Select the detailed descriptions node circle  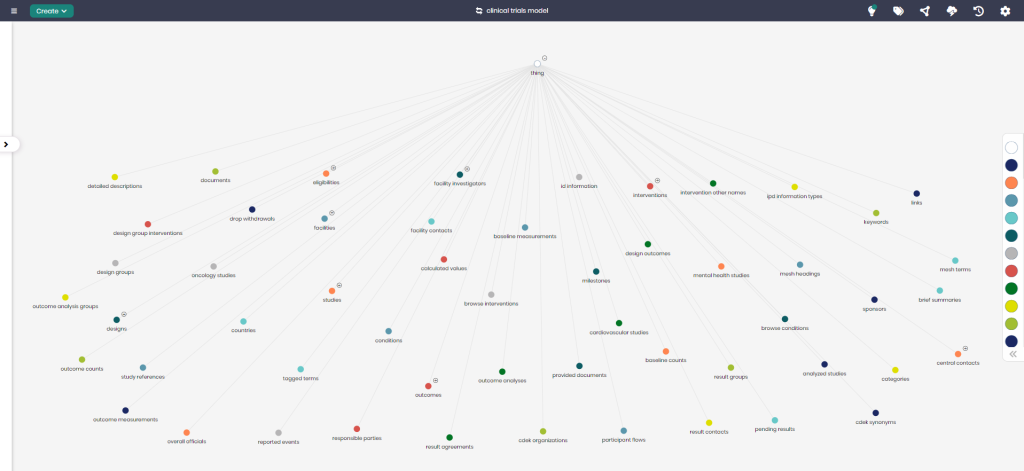(x=114, y=177)
